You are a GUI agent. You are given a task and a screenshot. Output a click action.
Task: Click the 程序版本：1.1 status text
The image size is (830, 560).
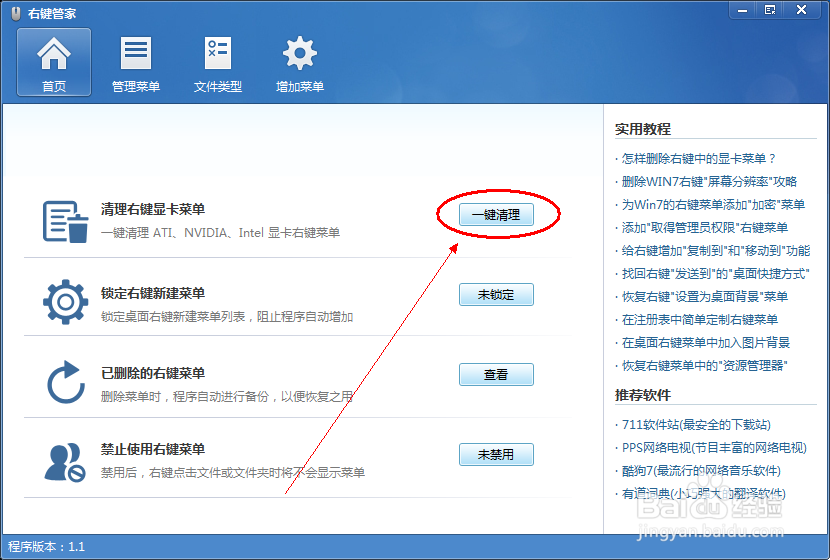(46, 547)
